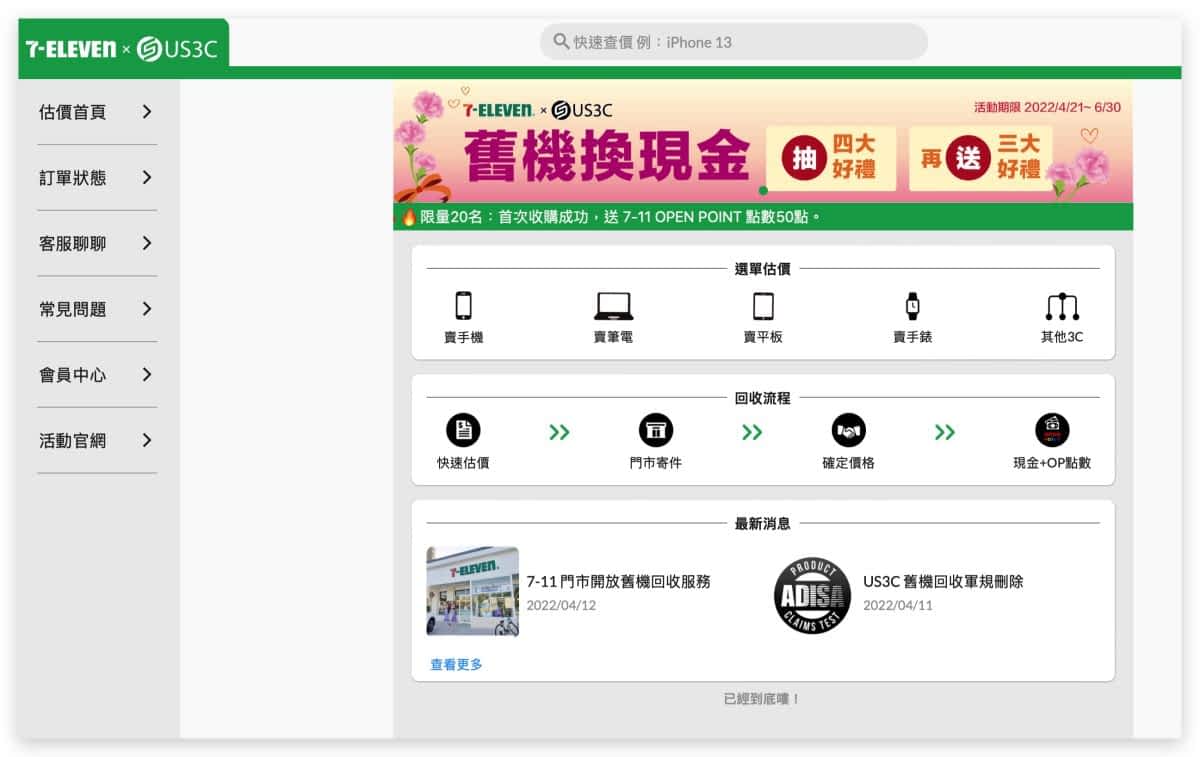Click the 舊機換現金 promotional banner

coord(763,143)
